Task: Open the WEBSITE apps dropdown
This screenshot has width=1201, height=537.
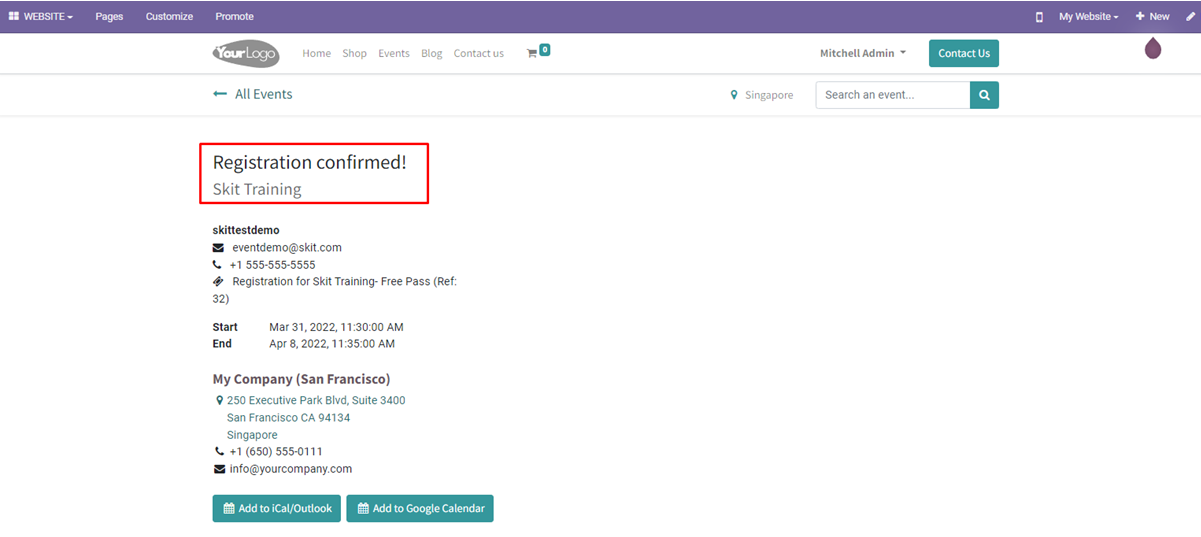Action: tap(41, 17)
